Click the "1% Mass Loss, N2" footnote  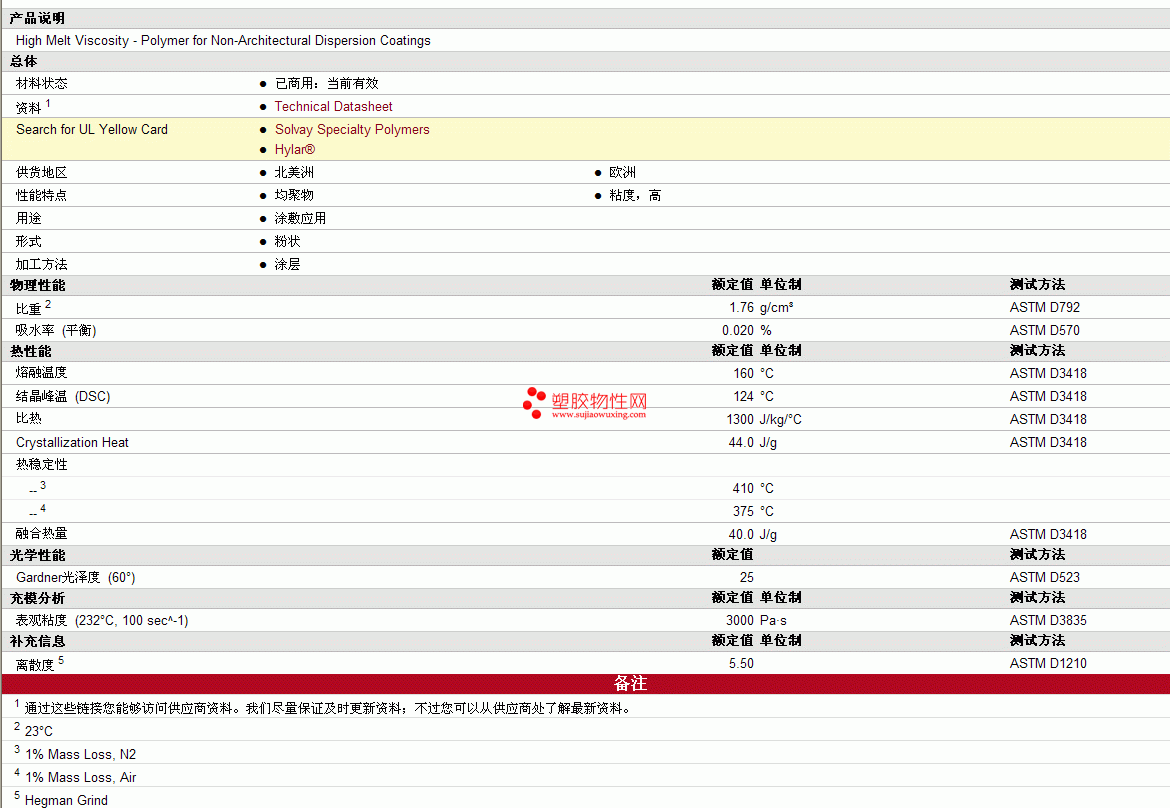[x=81, y=755]
